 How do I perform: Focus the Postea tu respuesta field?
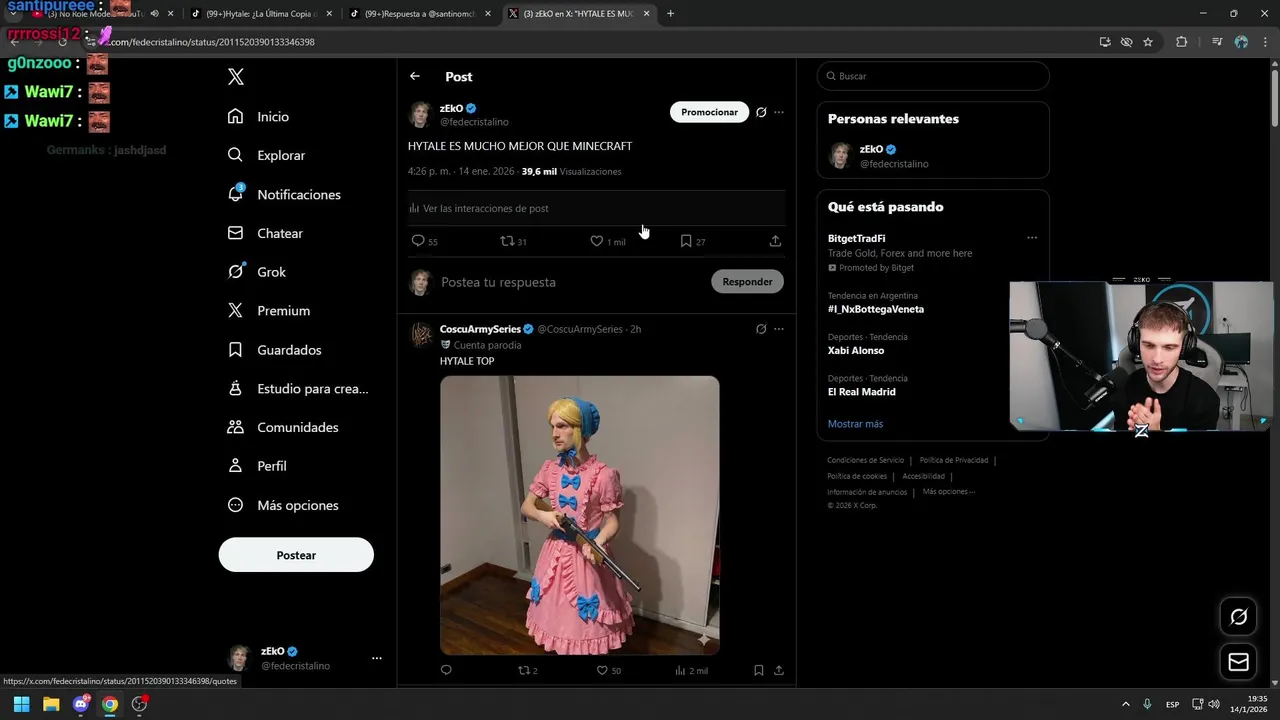570,282
